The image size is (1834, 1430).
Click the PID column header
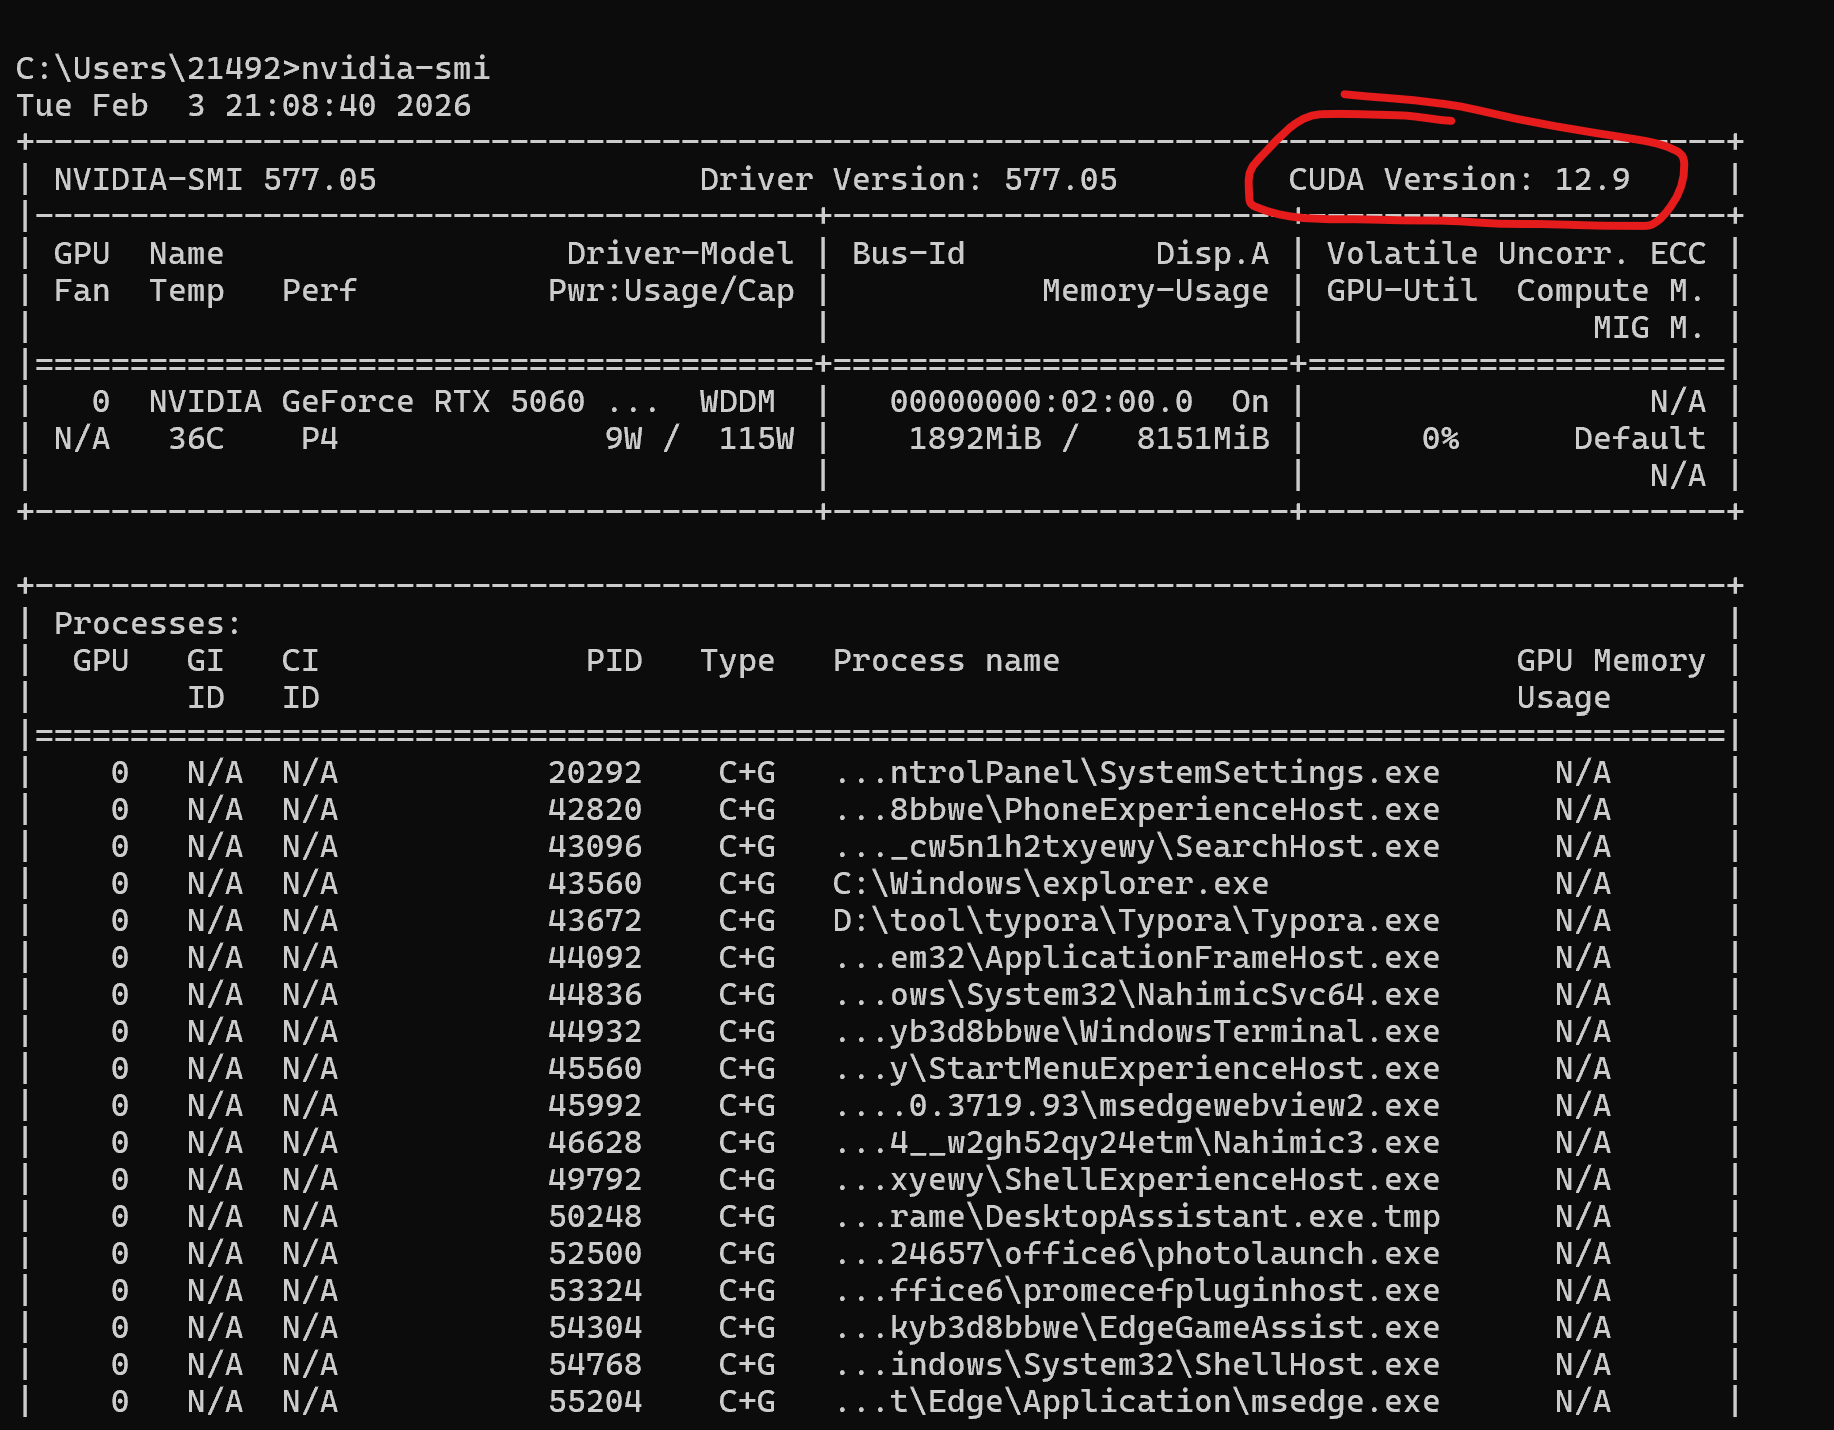[614, 661]
